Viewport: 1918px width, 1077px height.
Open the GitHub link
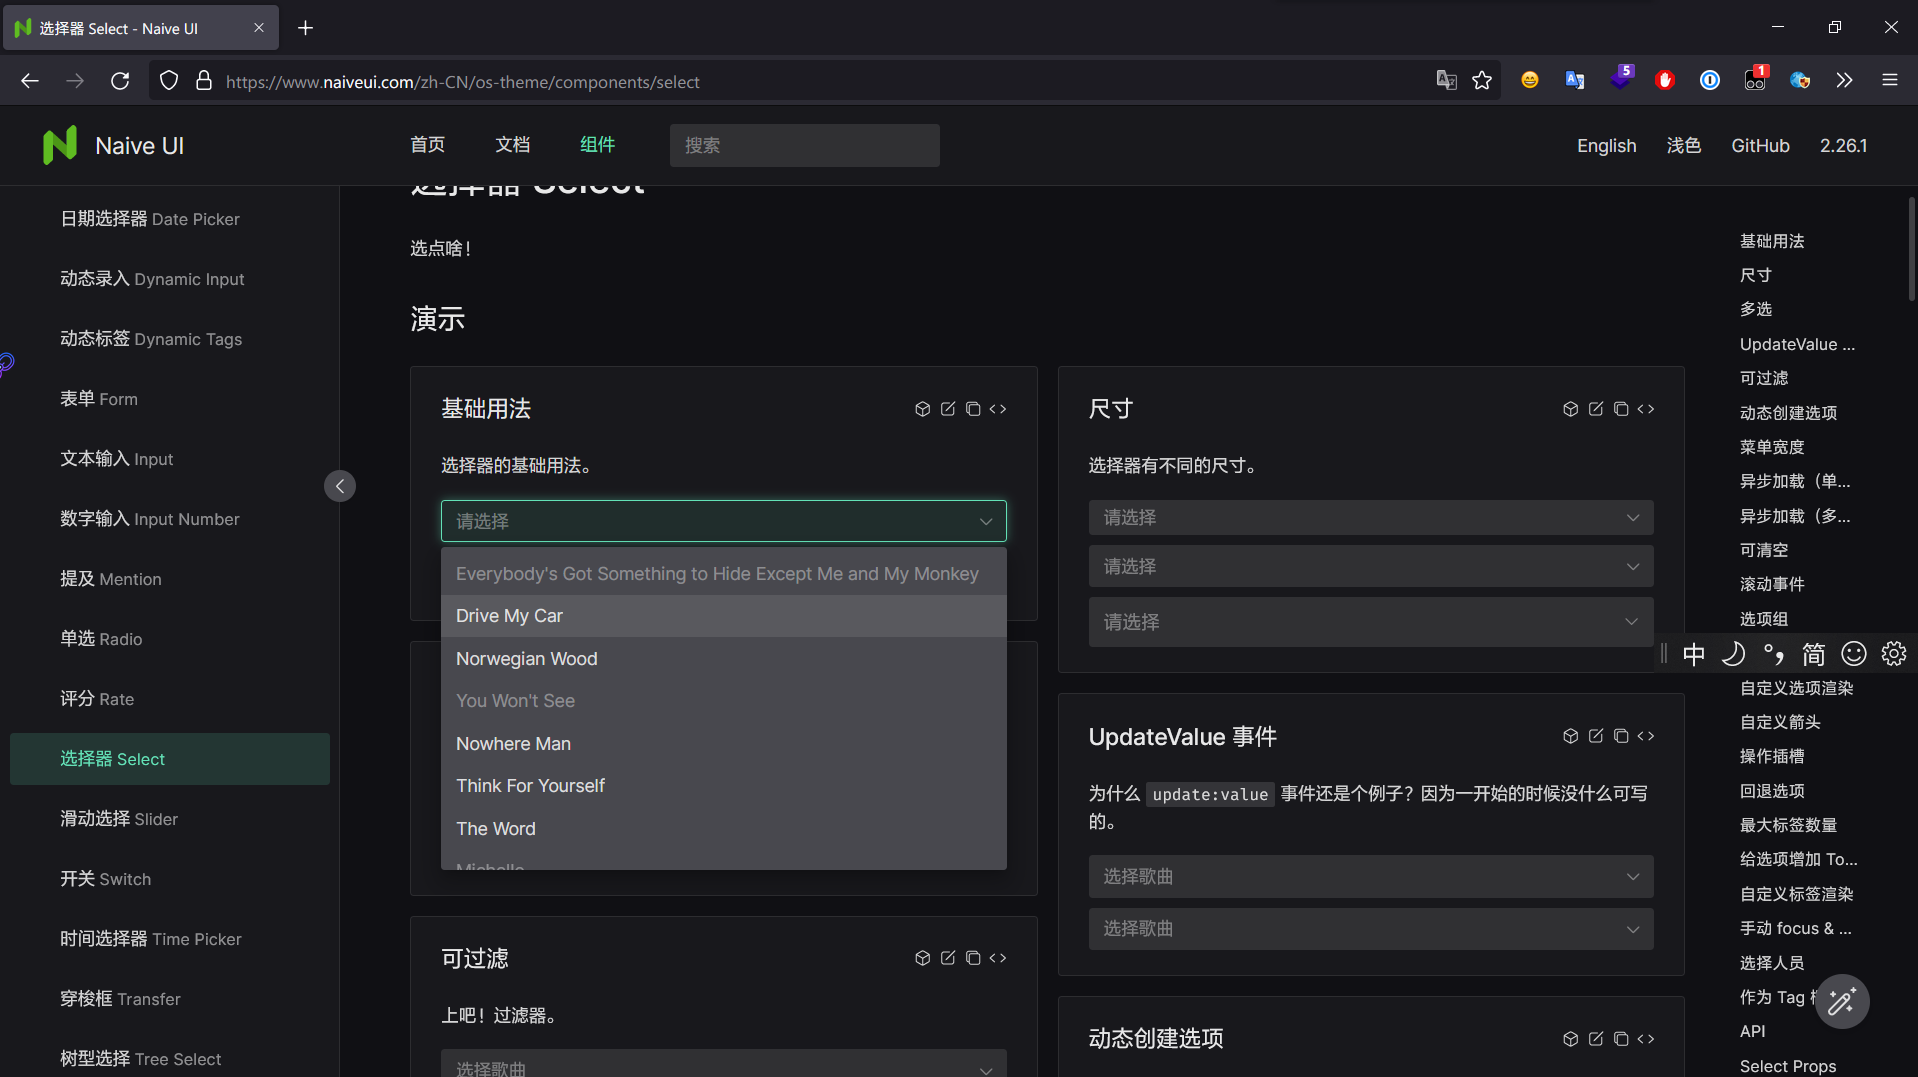pos(1760,145)
